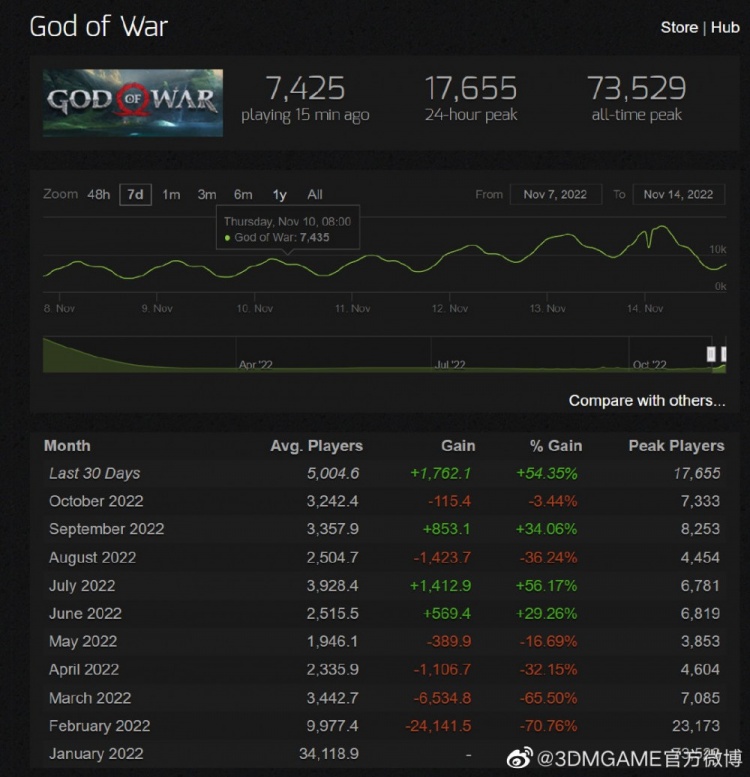Select the July 2022 row label
This screenshot has width=750, height=777.
(82, 586)
